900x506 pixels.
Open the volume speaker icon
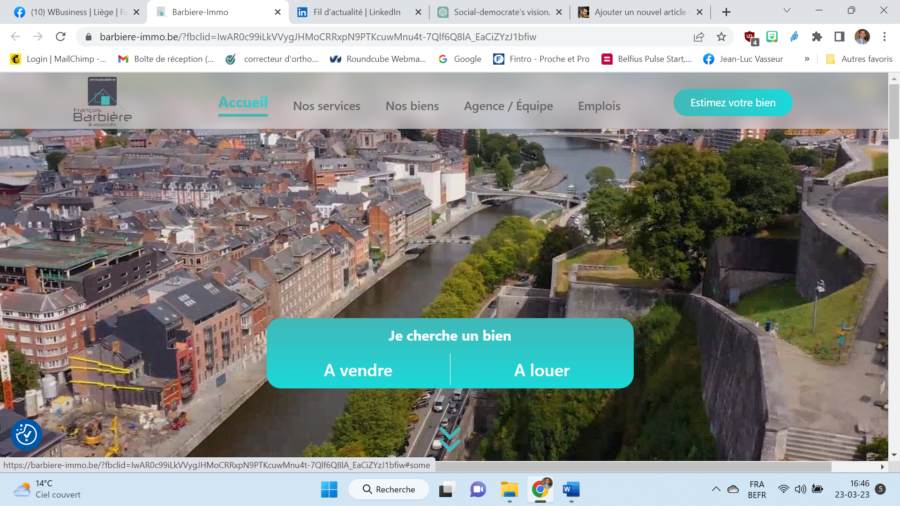pyautogui.click(x=800, y=489)
